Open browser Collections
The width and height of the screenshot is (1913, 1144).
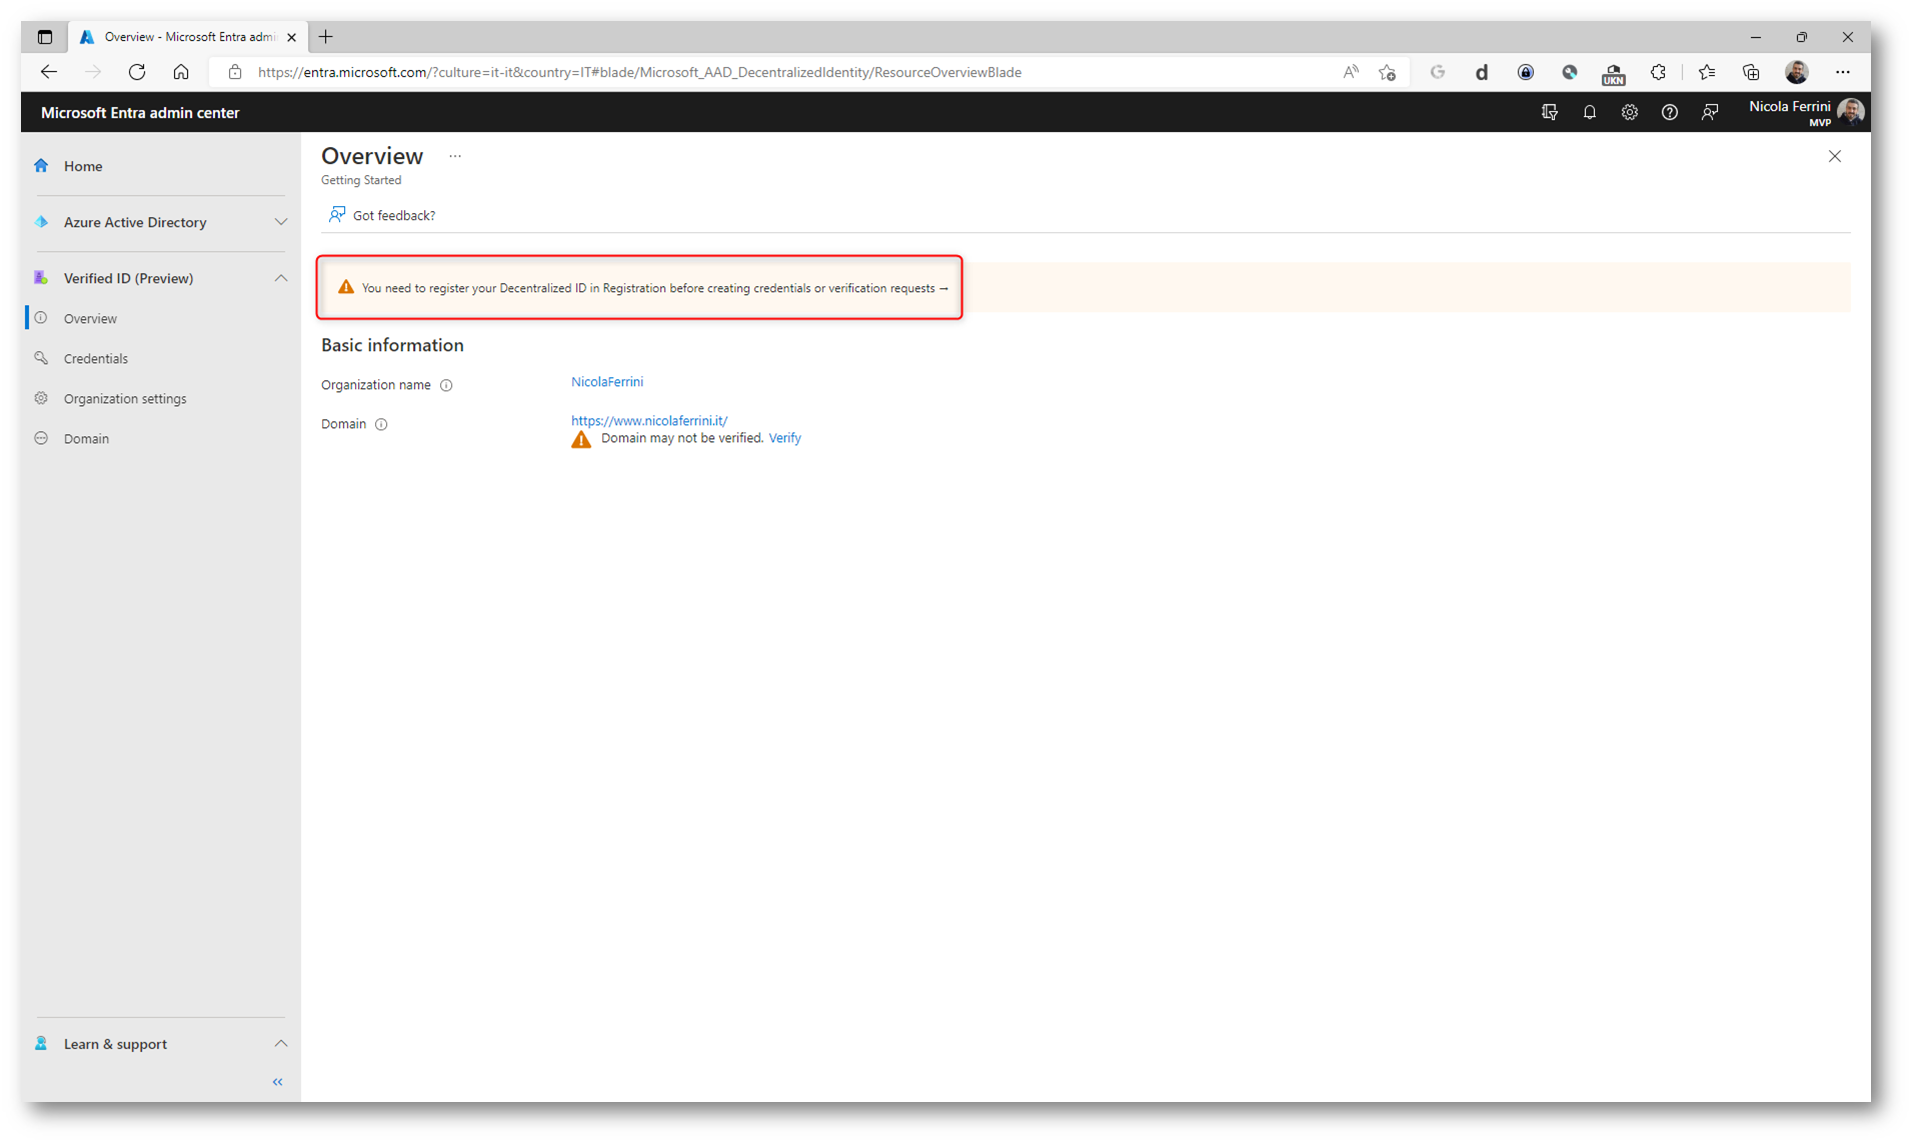(1751, 72)
